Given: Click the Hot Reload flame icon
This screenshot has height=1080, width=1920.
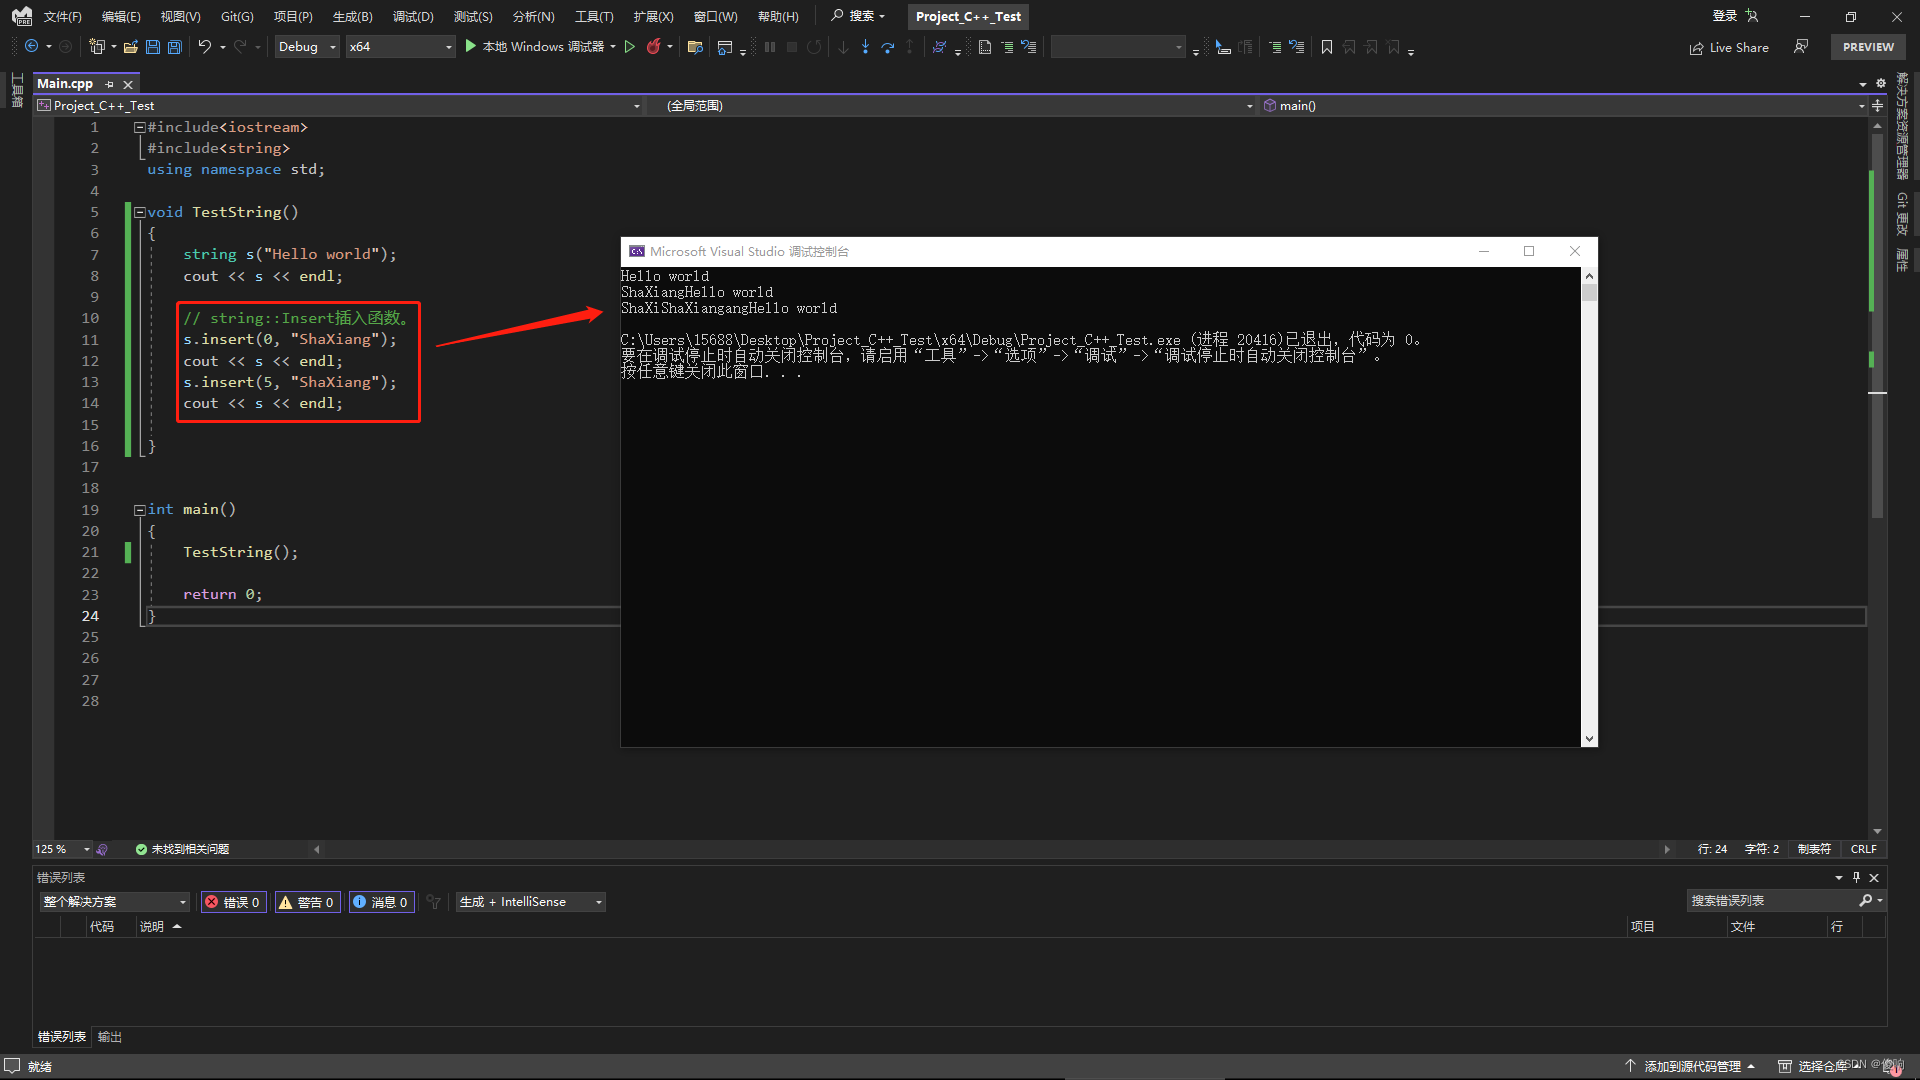Looking at the screenshot, I should (654, 47).
